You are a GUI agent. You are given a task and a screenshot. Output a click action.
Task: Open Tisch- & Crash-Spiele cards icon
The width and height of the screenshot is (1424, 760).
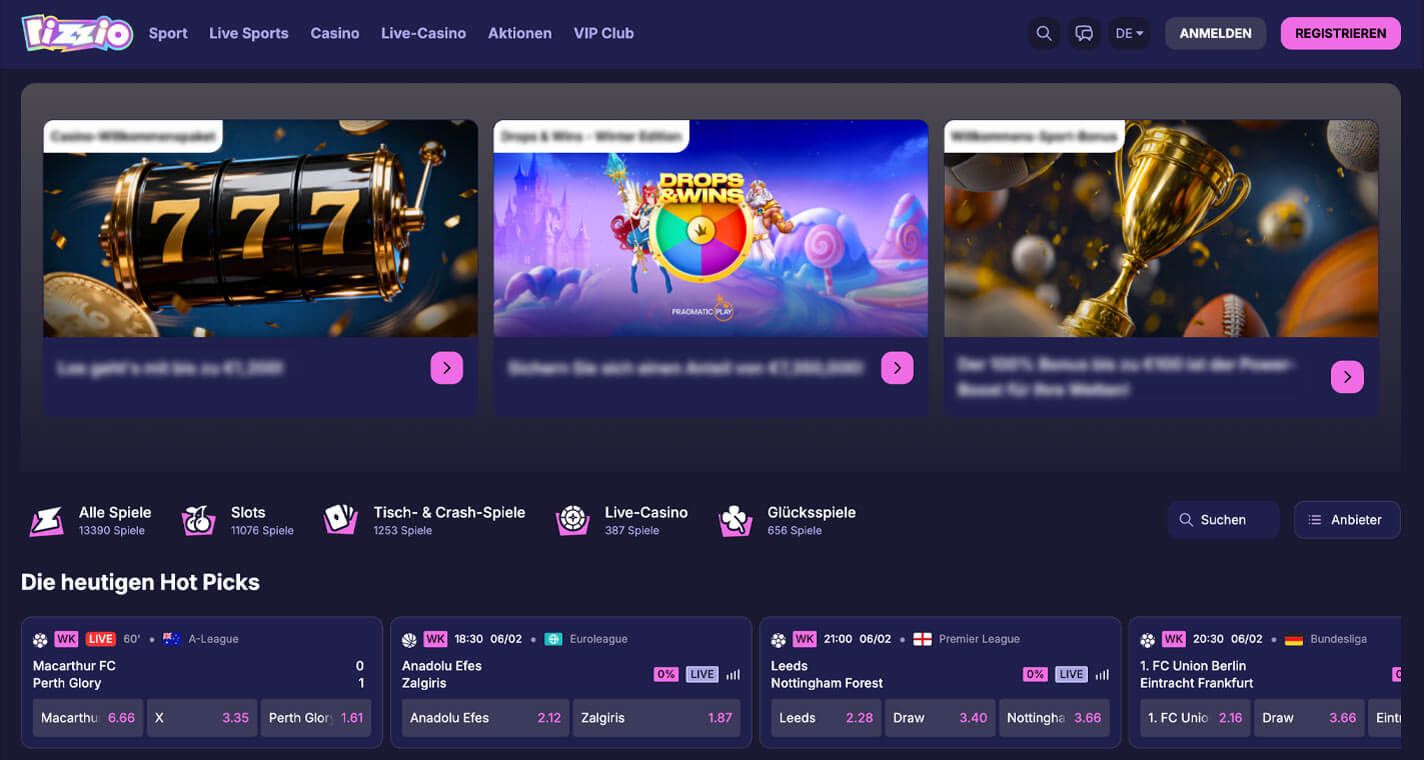click(x=340, y=520)
